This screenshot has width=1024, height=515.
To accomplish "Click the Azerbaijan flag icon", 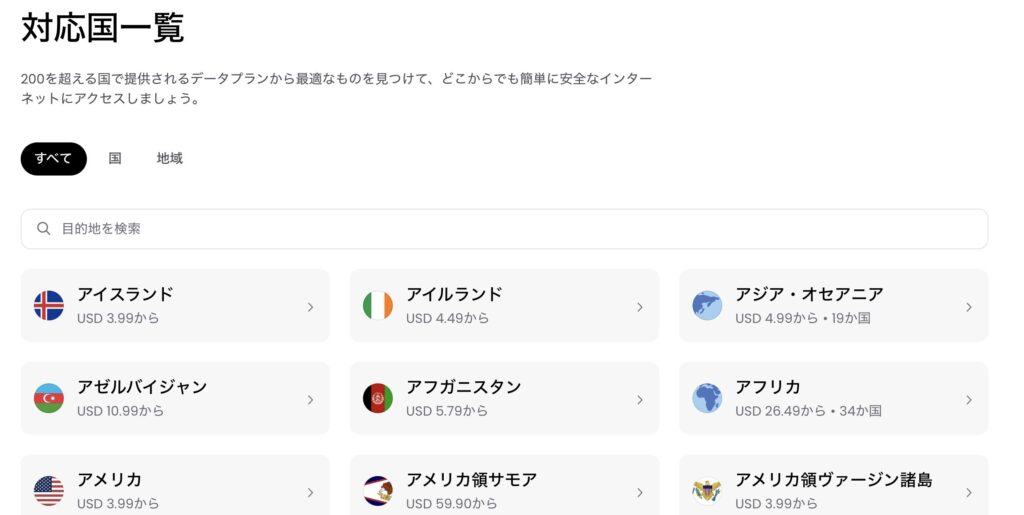I will click(x=49, y=398).
